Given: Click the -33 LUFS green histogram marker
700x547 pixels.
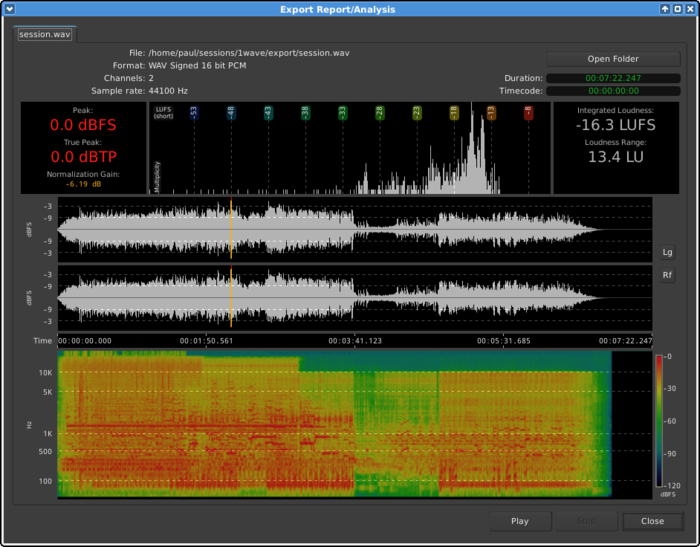Looking at the screenshot, I should (x=342, y=113).
